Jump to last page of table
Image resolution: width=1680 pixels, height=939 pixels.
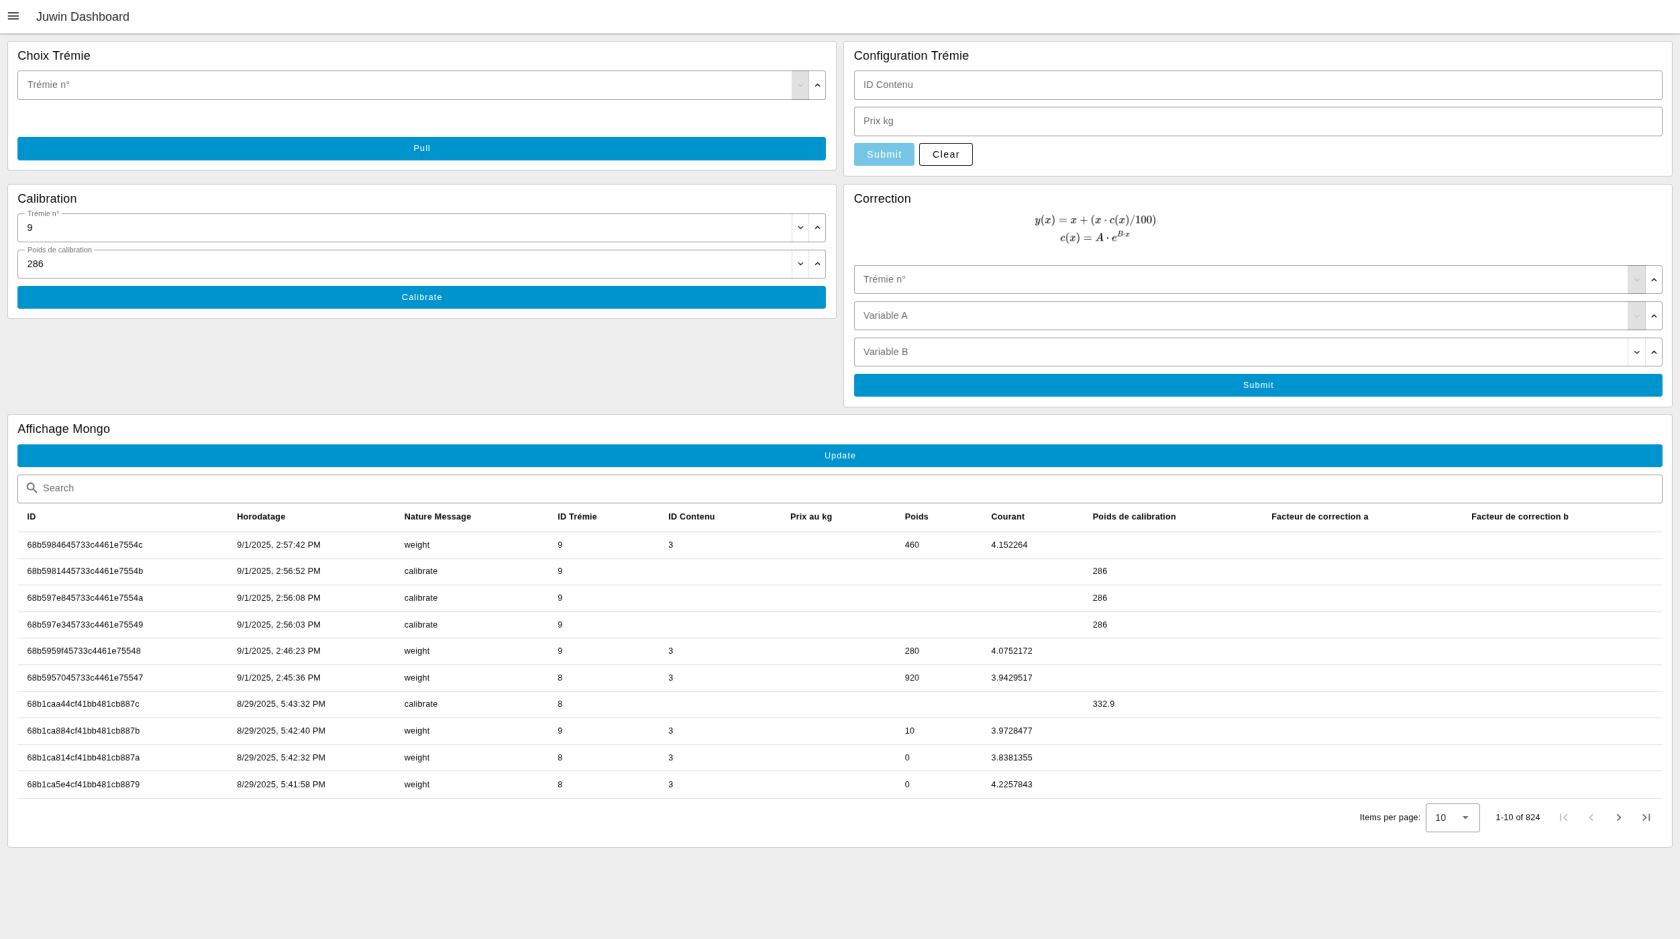coord(1645,818)
